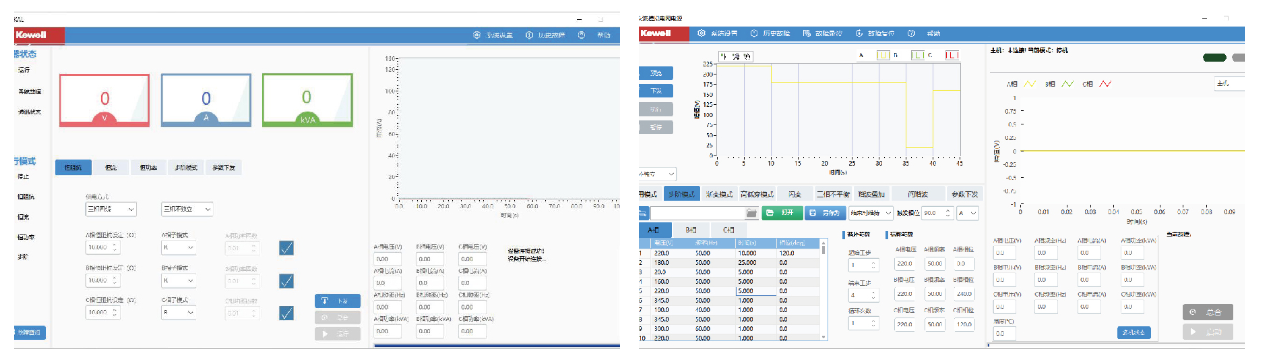Toggle the dark green status switch top right
This screenshot has width=1261, height=361.
1215,58
